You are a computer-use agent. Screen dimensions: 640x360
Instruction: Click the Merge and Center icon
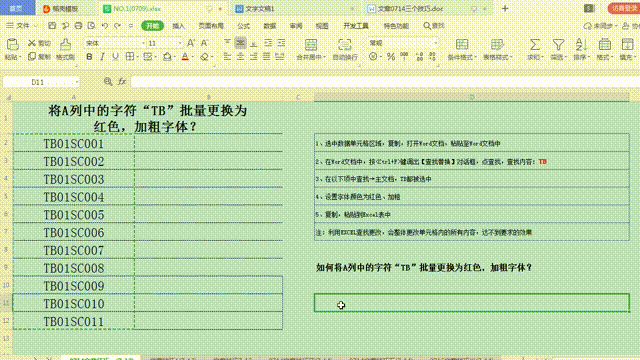pyautogui.click(x=311, y=44)
